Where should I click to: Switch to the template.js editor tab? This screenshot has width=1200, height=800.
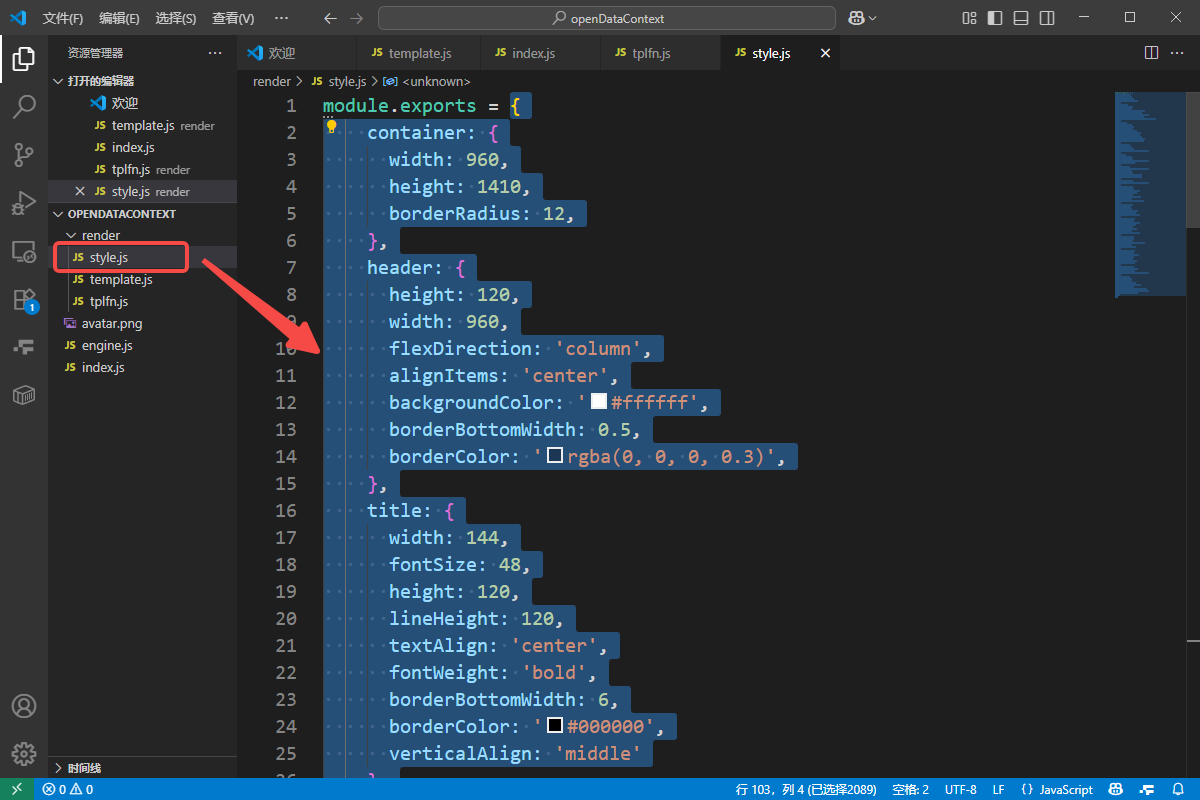419,53
